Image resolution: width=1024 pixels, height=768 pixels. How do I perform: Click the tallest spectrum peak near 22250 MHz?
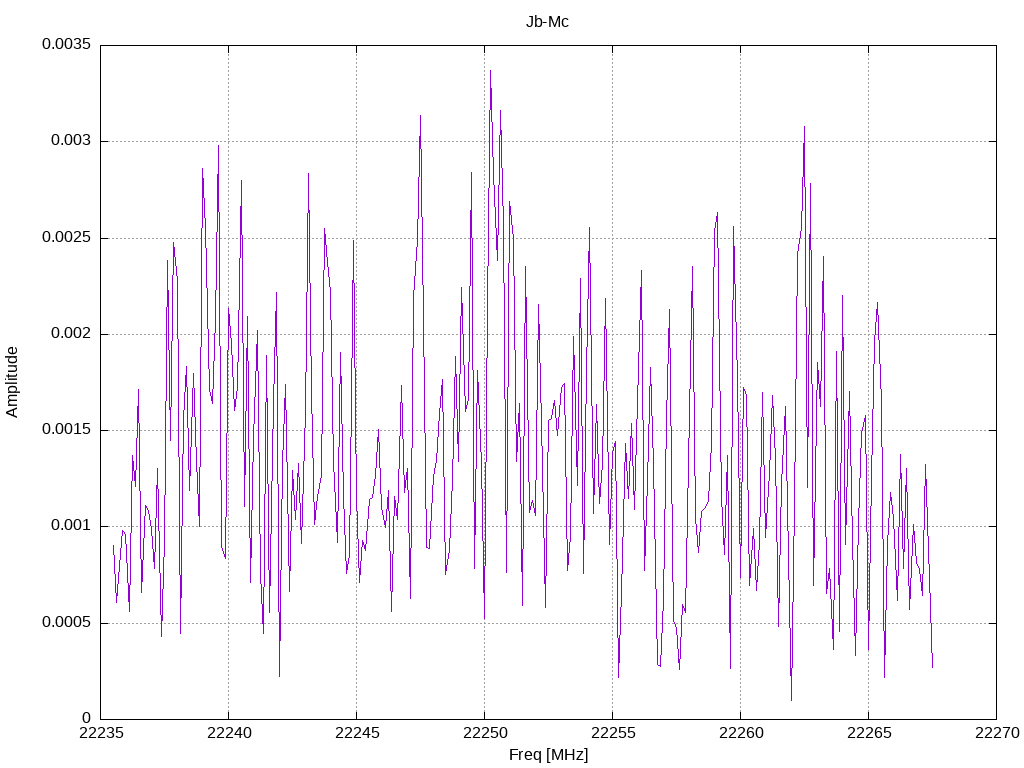pyautogui.click(x=490, y=71)
